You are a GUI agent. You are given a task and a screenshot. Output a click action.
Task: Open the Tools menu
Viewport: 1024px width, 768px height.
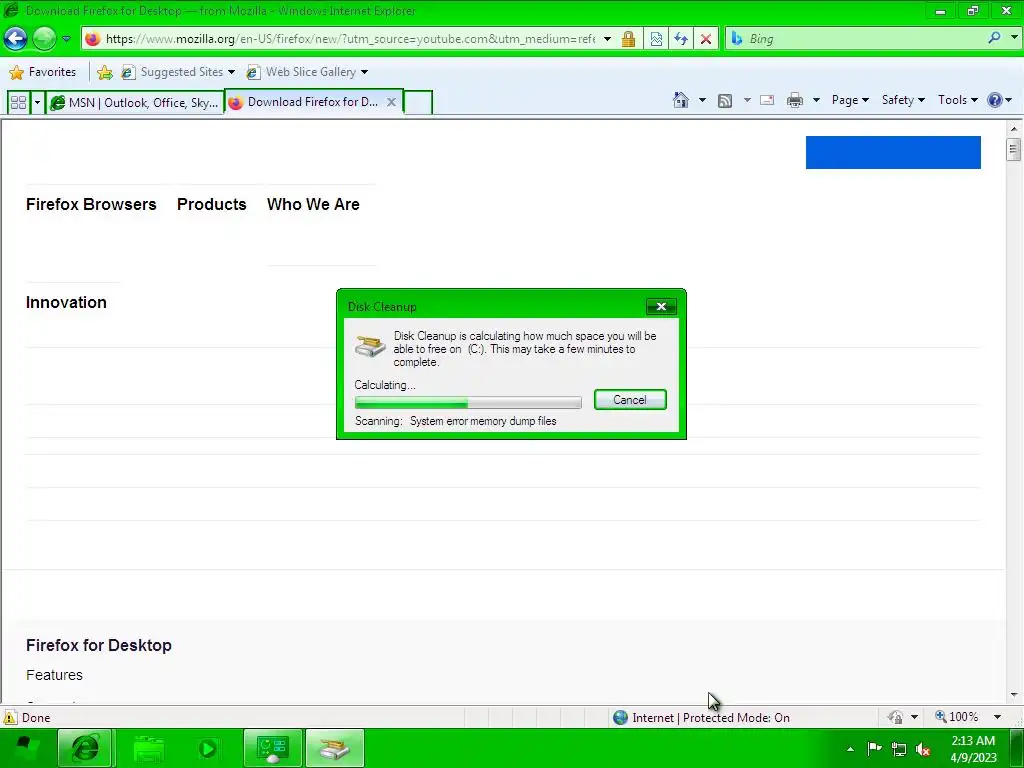957,100
